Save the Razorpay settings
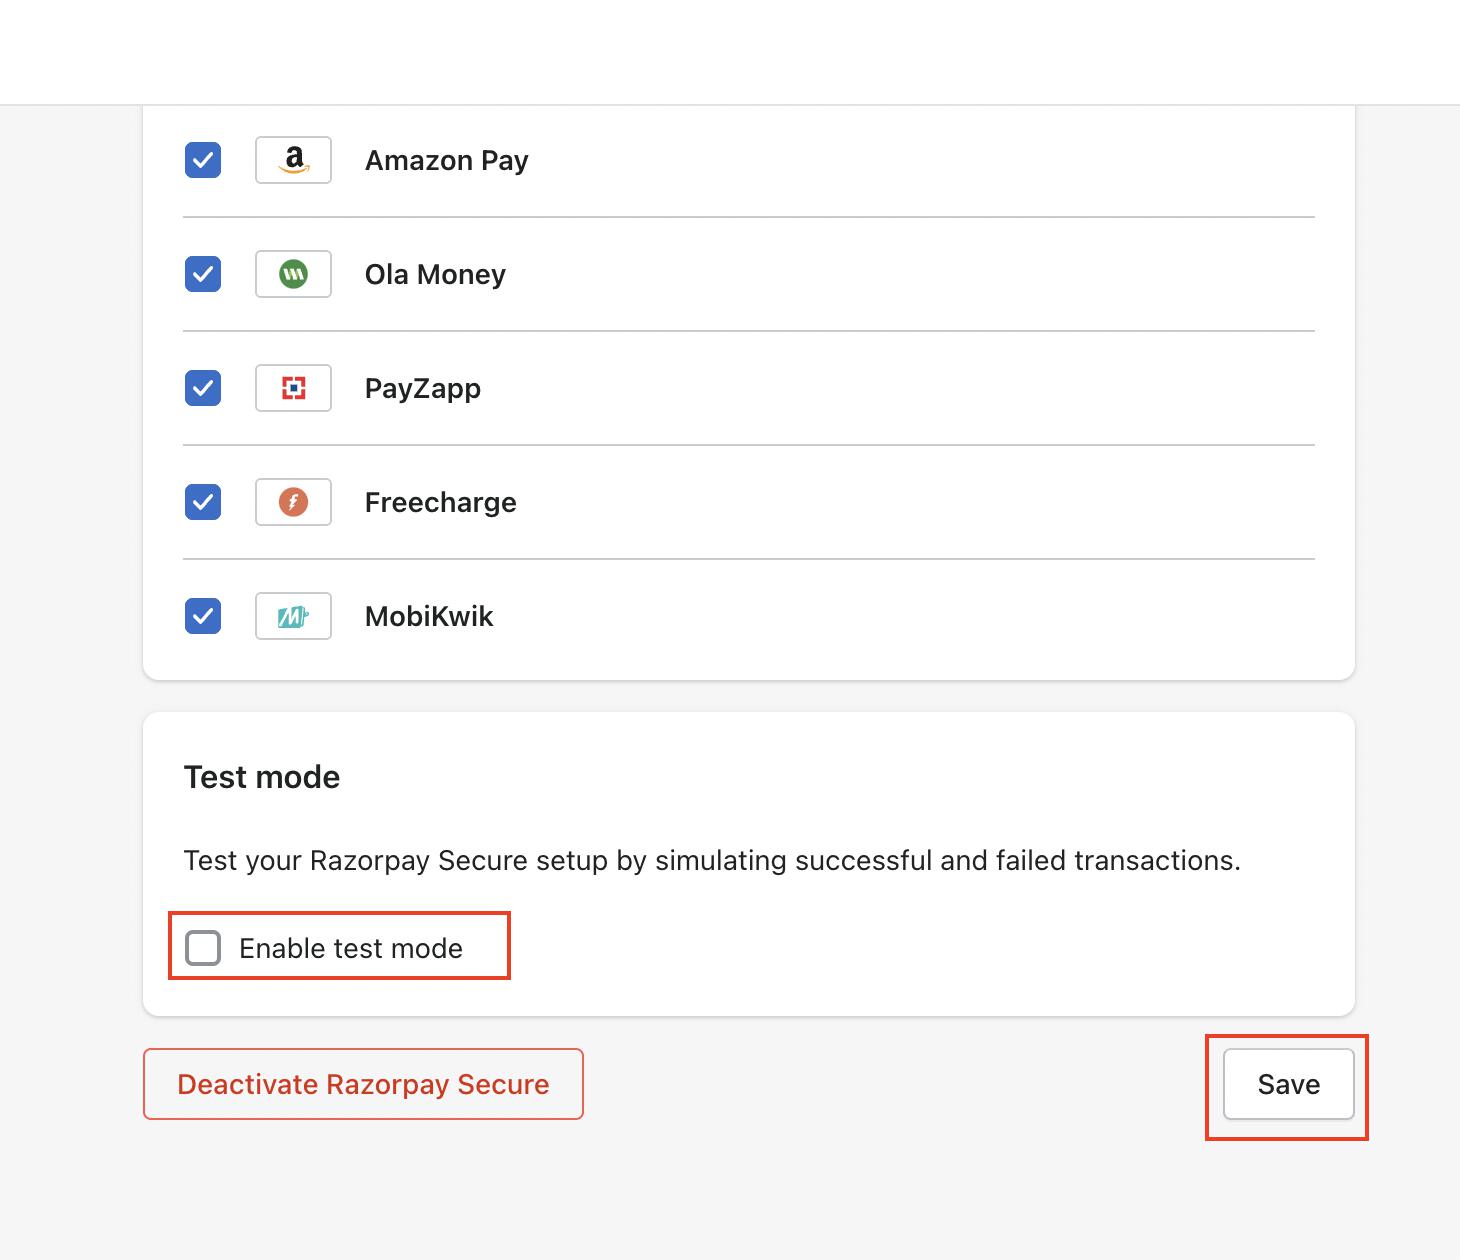Screen dimensions: 1460x1260 click(1288, 1084)
